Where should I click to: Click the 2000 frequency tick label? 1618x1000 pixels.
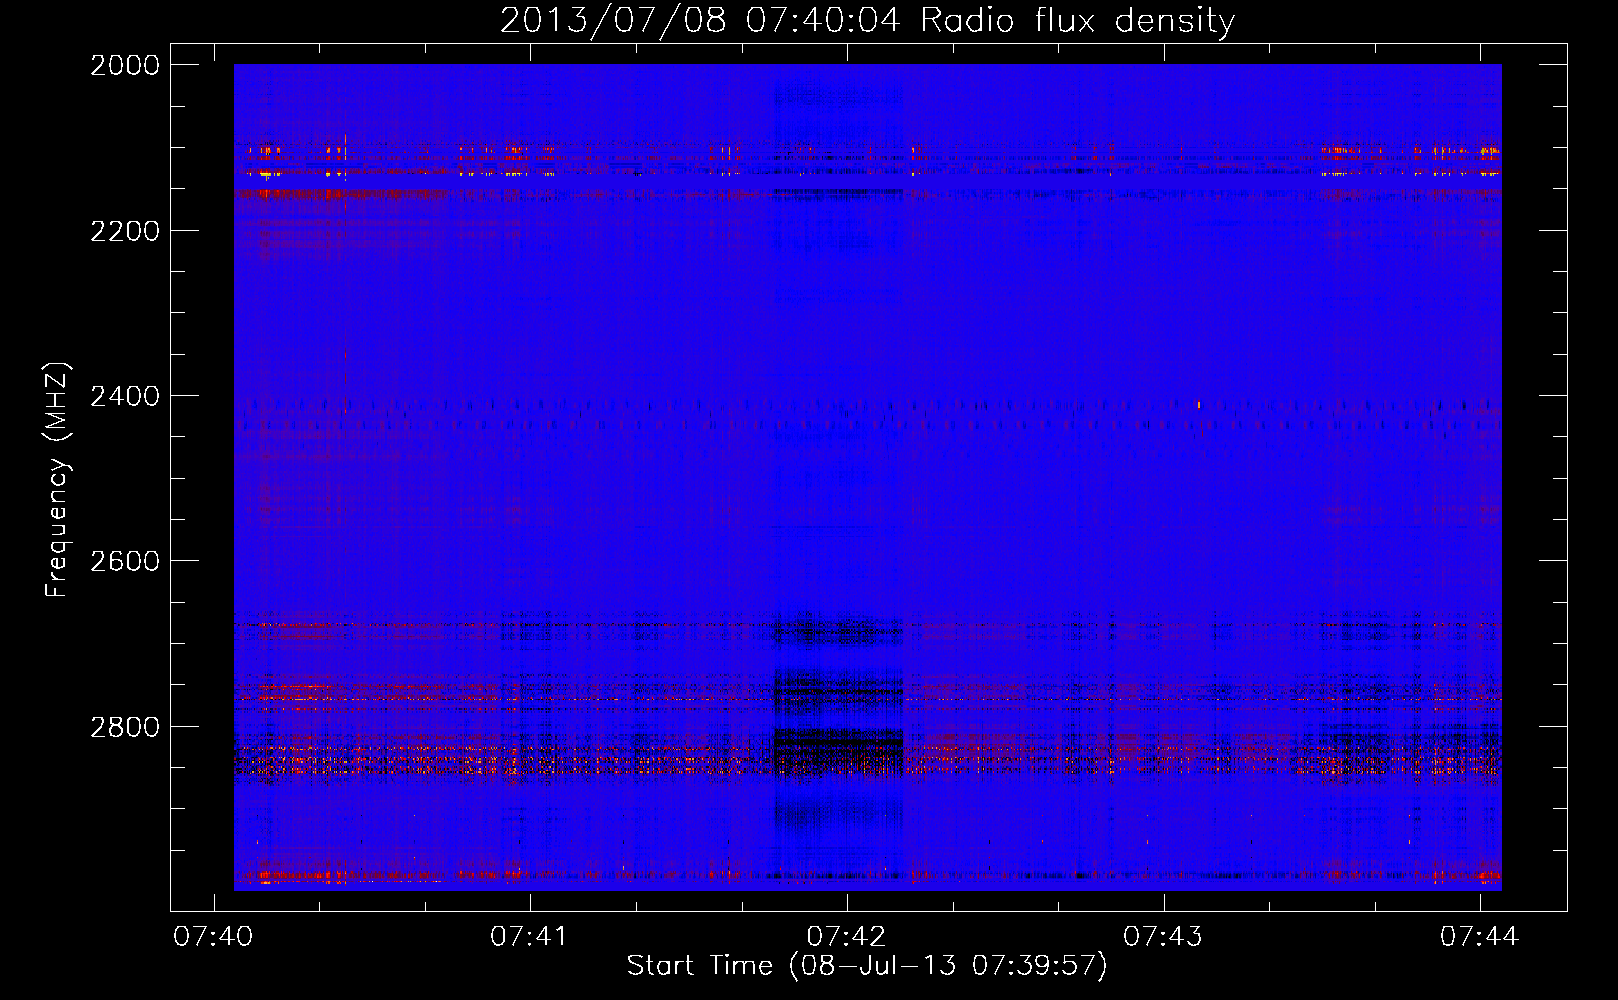(125, 65)
